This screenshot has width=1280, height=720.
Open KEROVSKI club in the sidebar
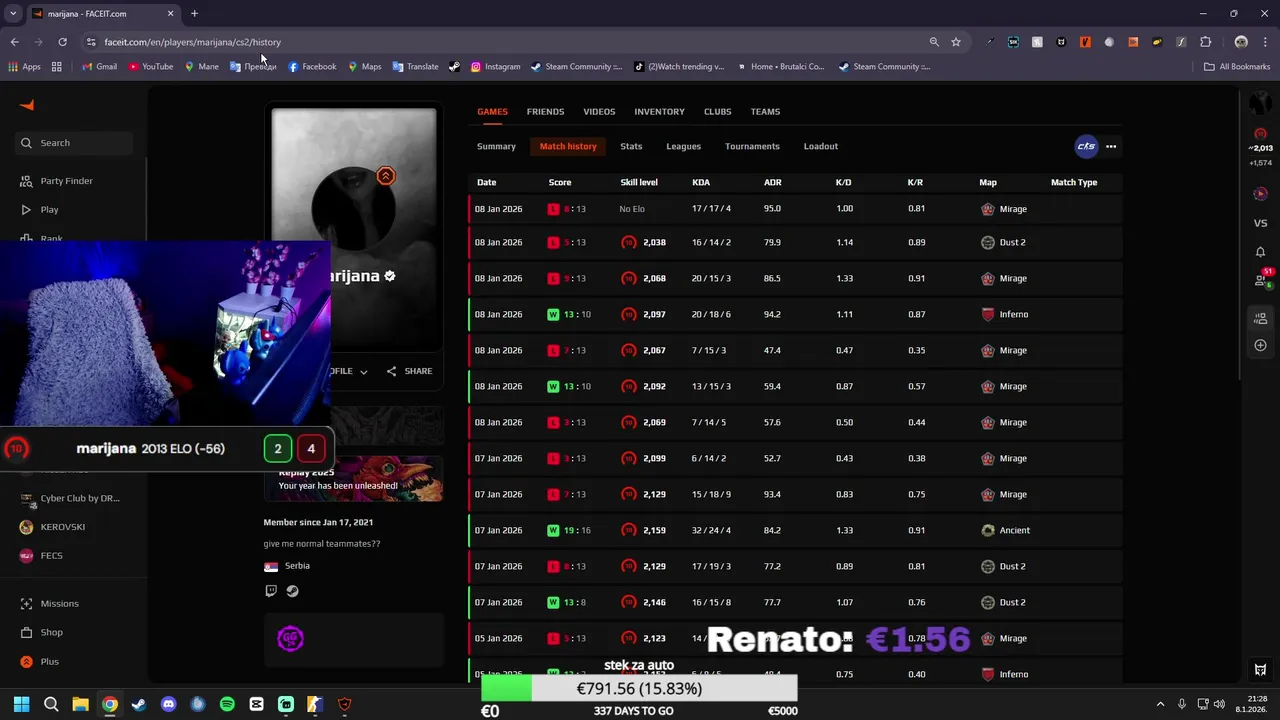point(52,527)
